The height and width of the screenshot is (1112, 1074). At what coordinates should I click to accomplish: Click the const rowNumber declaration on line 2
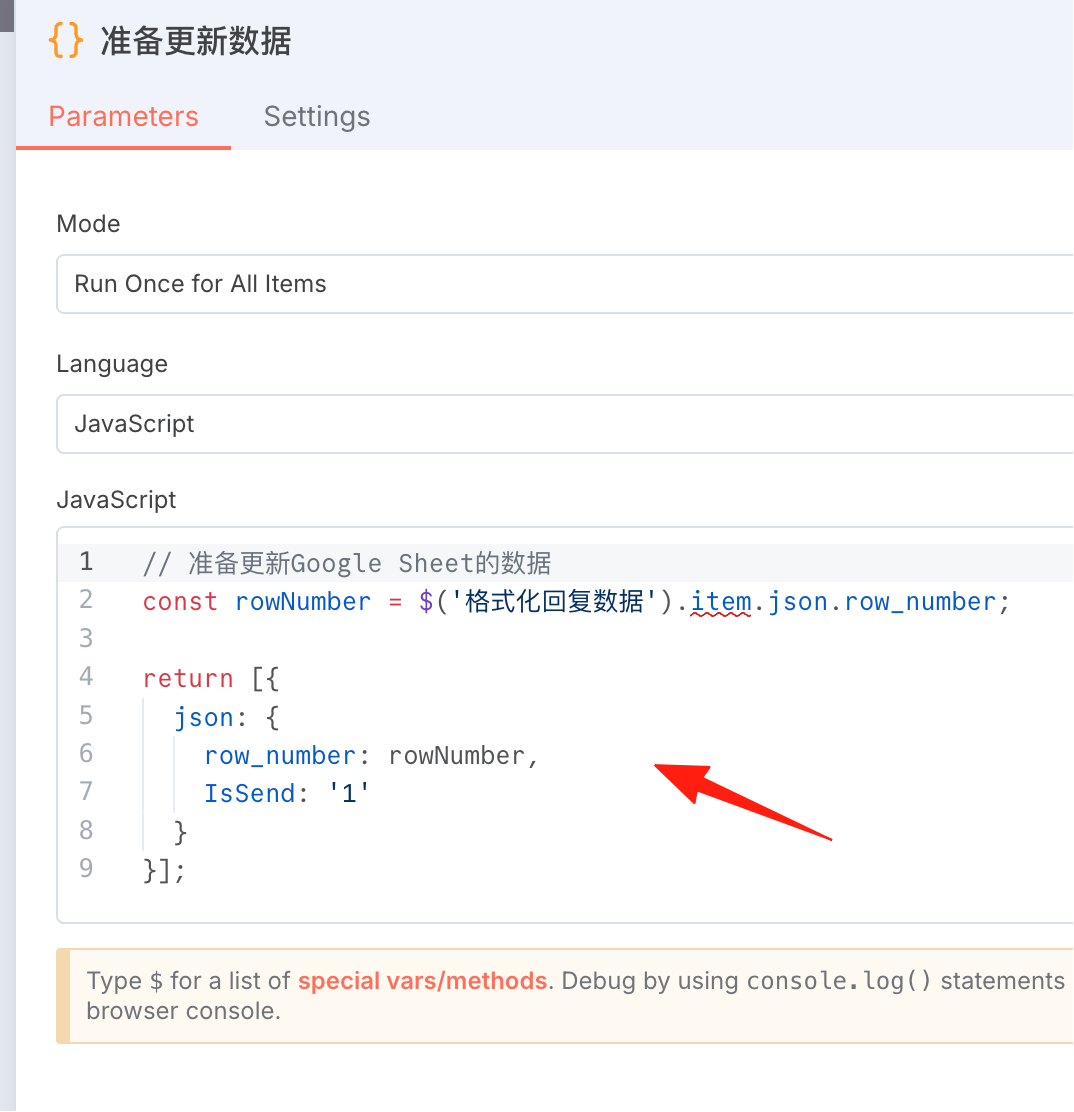click(x=257, y=601)
